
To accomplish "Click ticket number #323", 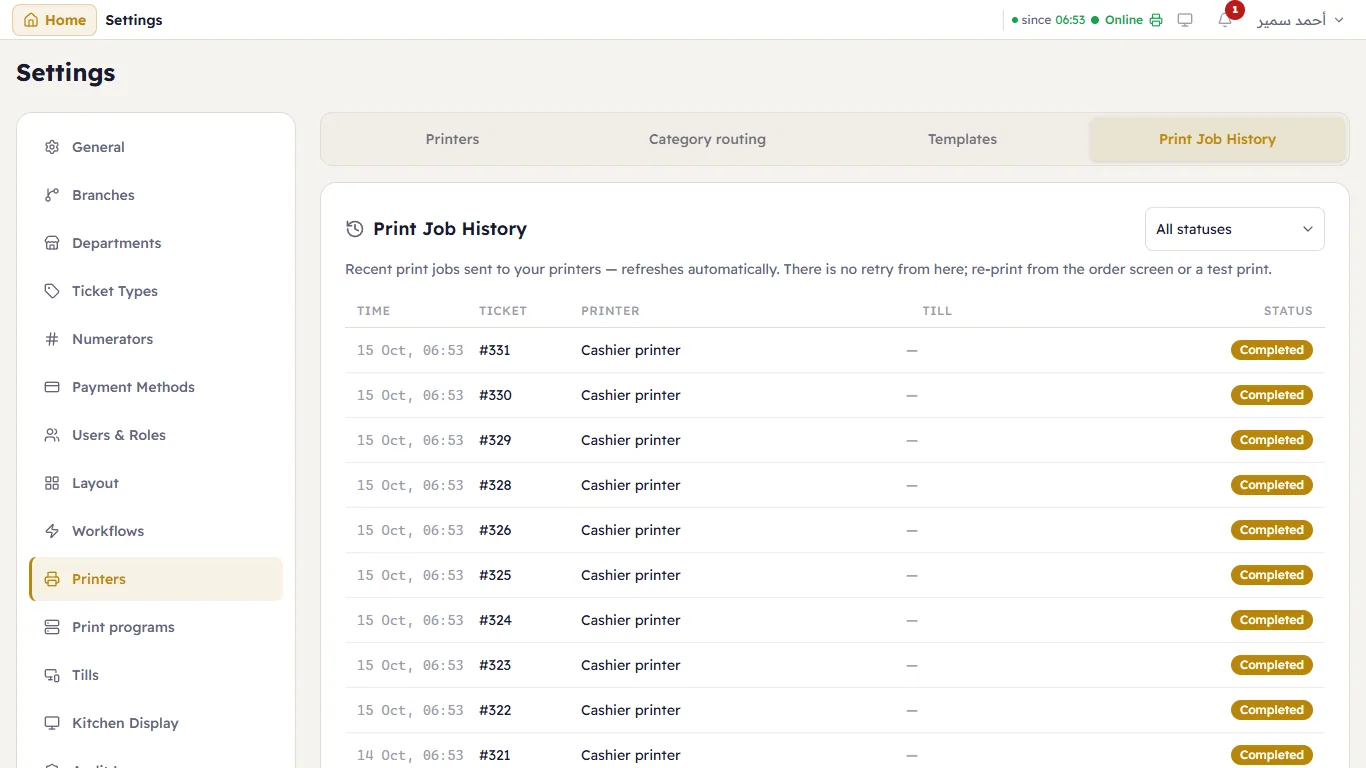I will (x=495, y=665).
